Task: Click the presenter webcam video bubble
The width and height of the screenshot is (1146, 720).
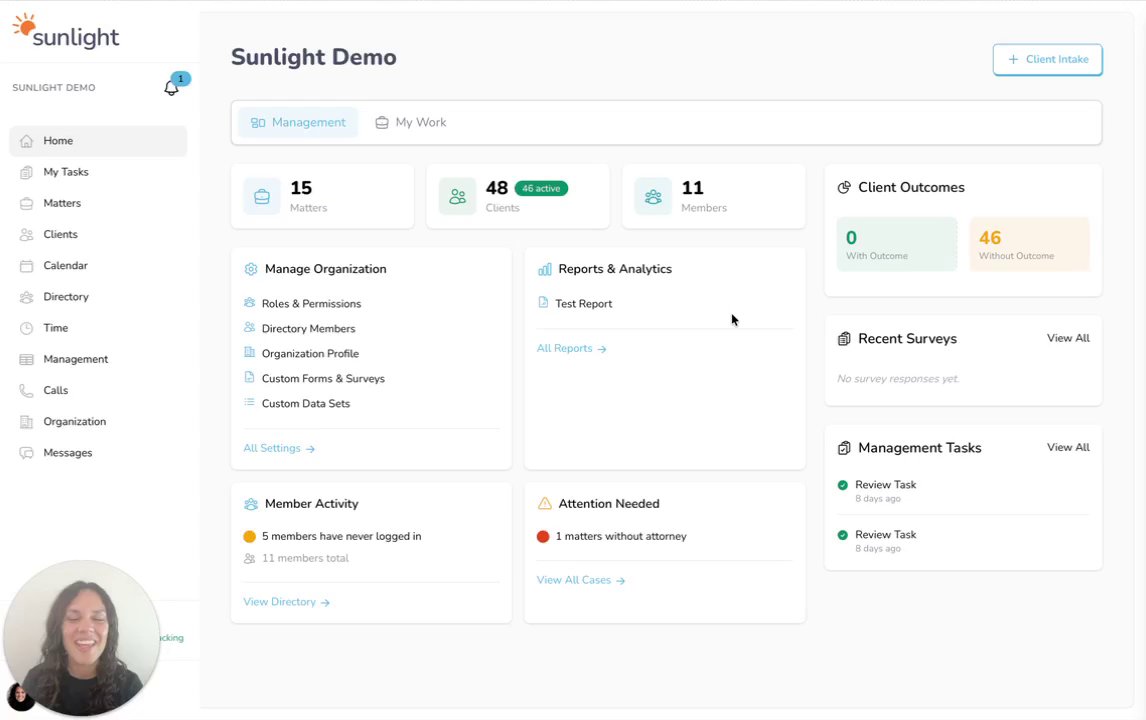Action: coord(82,638)
